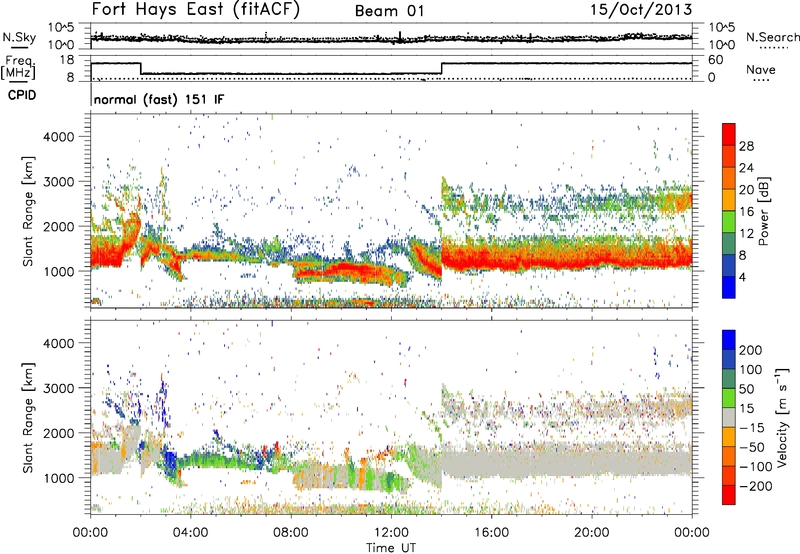Click the 'Power [dB]' color bar label

pyautogui.click(x=764, y=211)
